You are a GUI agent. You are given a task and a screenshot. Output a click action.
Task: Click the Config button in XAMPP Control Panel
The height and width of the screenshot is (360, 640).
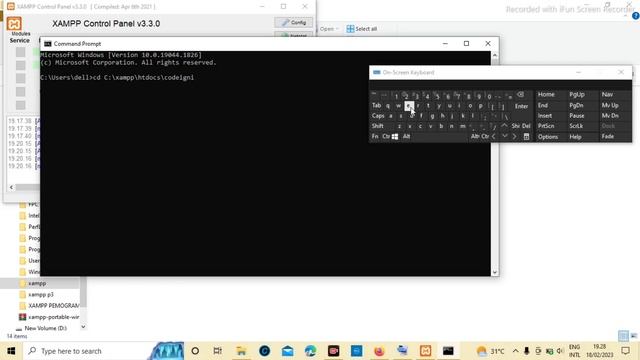[293, 22]
